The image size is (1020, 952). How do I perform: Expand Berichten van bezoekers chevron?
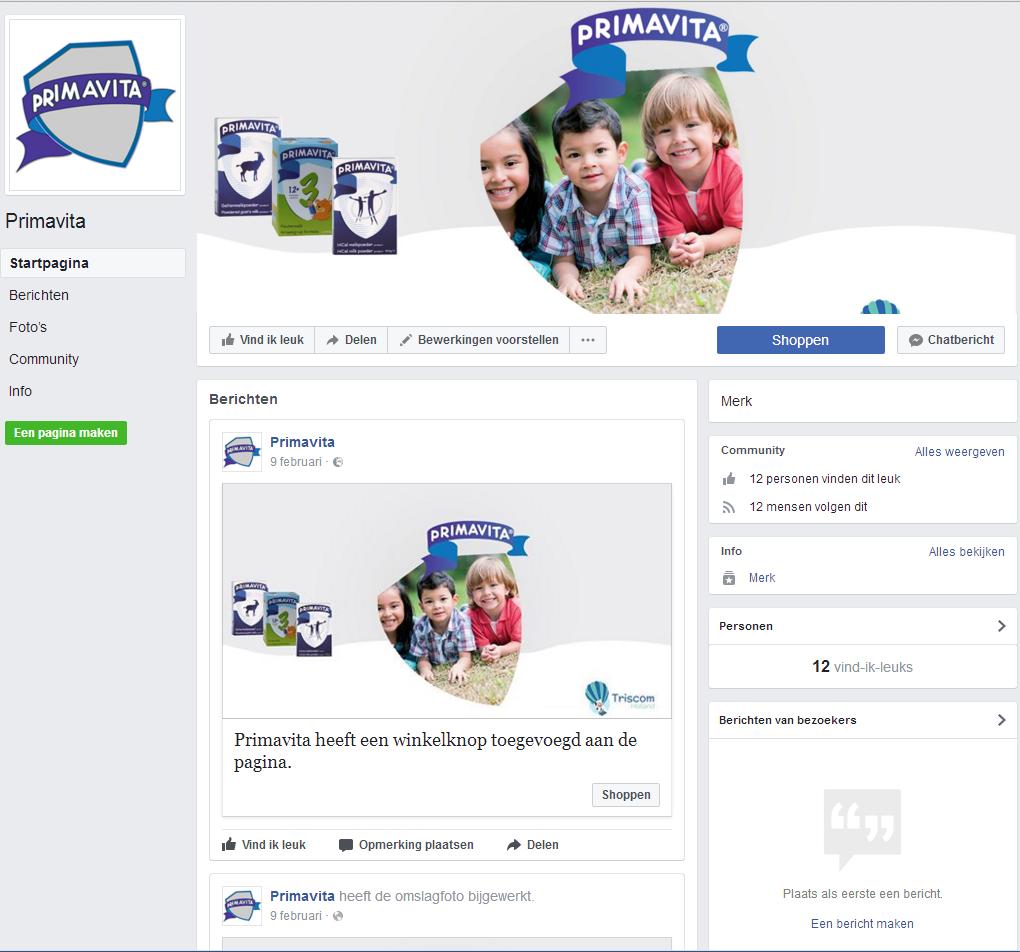click(1002, 720)
